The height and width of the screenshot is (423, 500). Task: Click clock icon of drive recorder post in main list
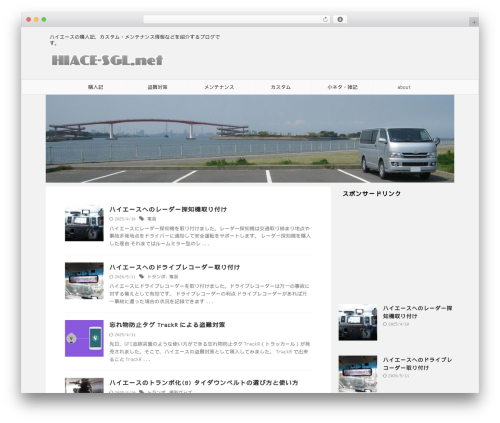(x=111, y=277)
